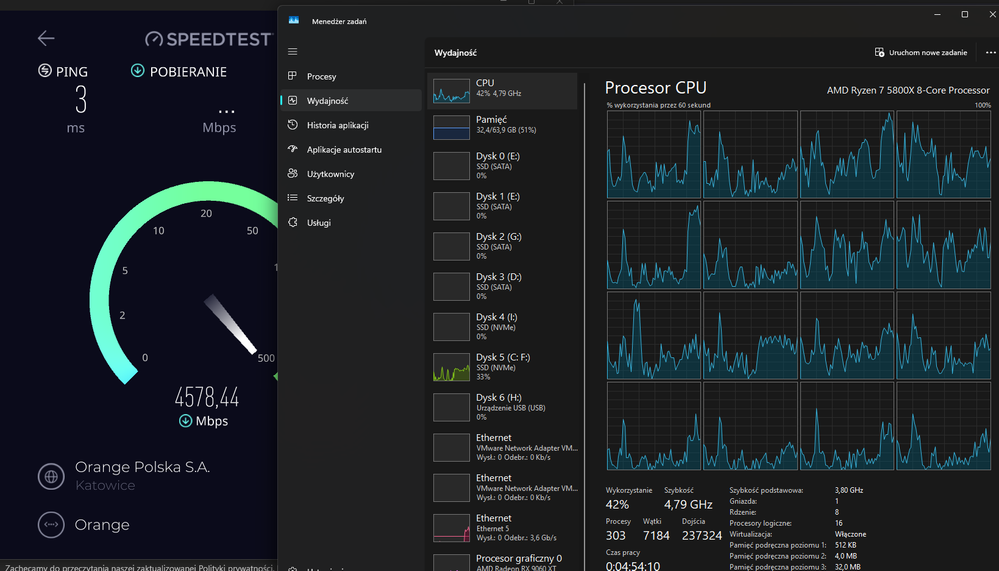Screen dimensions: 999x571
Task: Select Dysk 6 (H:) USB item
Action: [503, 407]
